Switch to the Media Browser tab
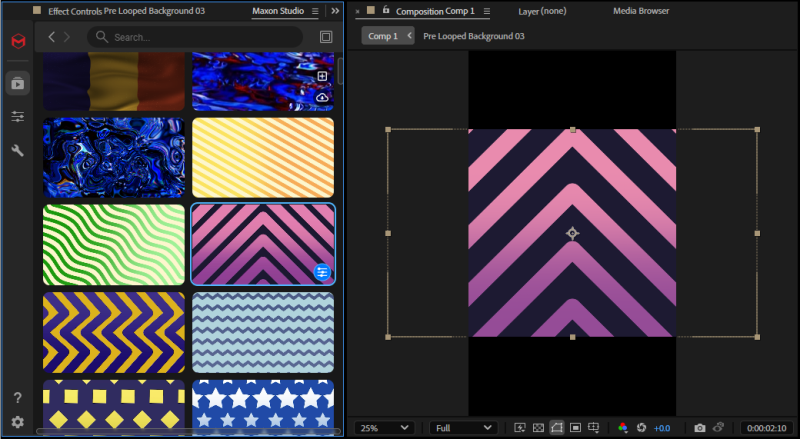The width and height of the screenshot is (800, 439). pos(643,11)
